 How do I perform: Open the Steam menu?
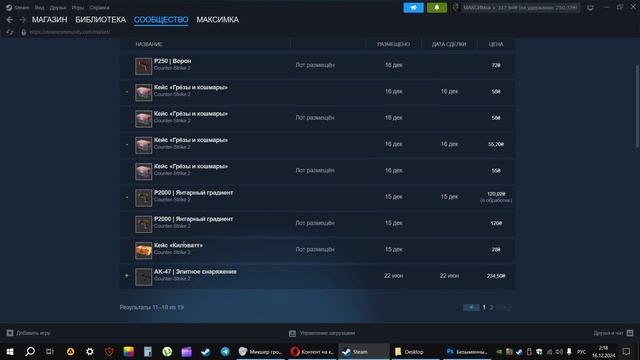22,7
